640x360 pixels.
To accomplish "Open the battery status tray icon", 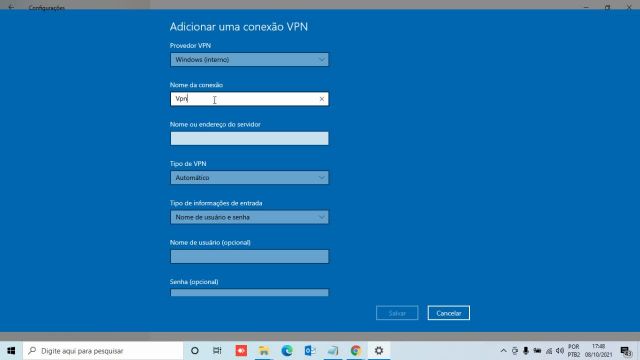I will [x=537, y=351].
